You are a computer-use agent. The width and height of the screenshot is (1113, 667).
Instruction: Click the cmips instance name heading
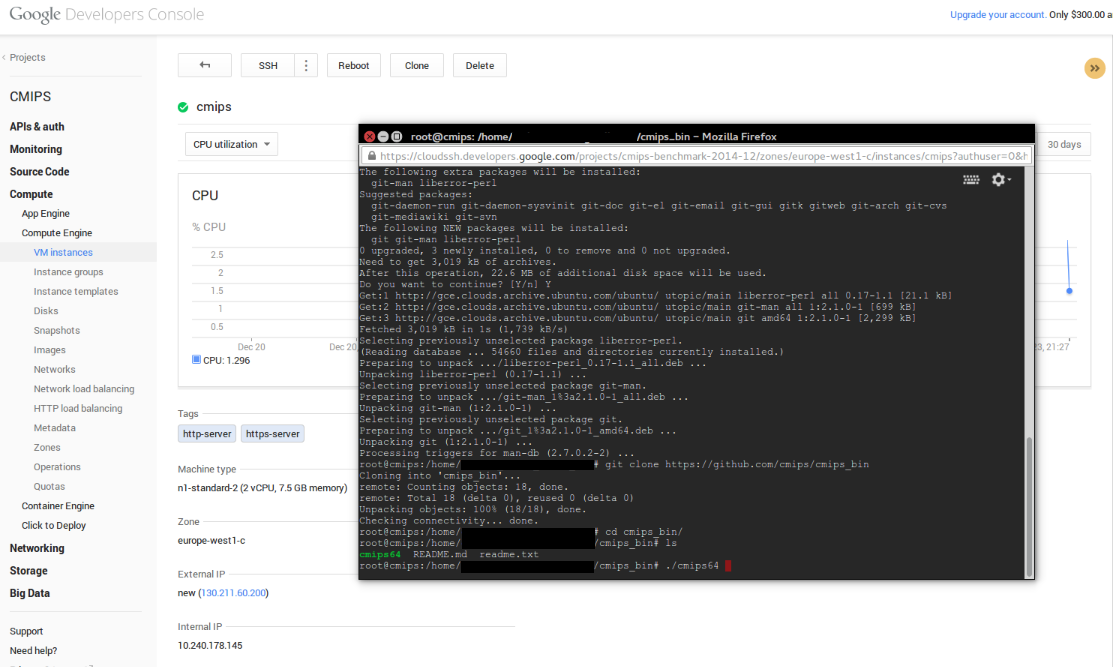[214, 107]
